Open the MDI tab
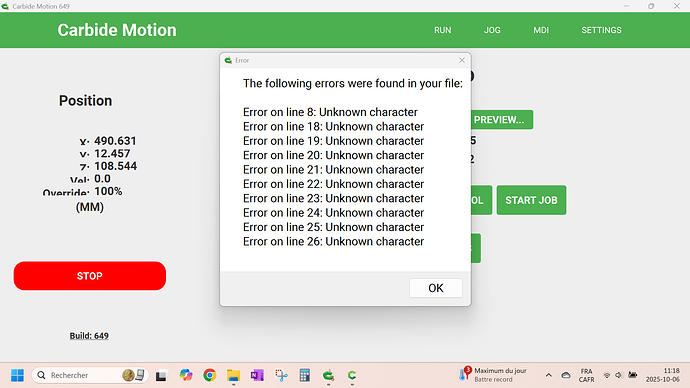The image size is (690, 388). point(541,30)
